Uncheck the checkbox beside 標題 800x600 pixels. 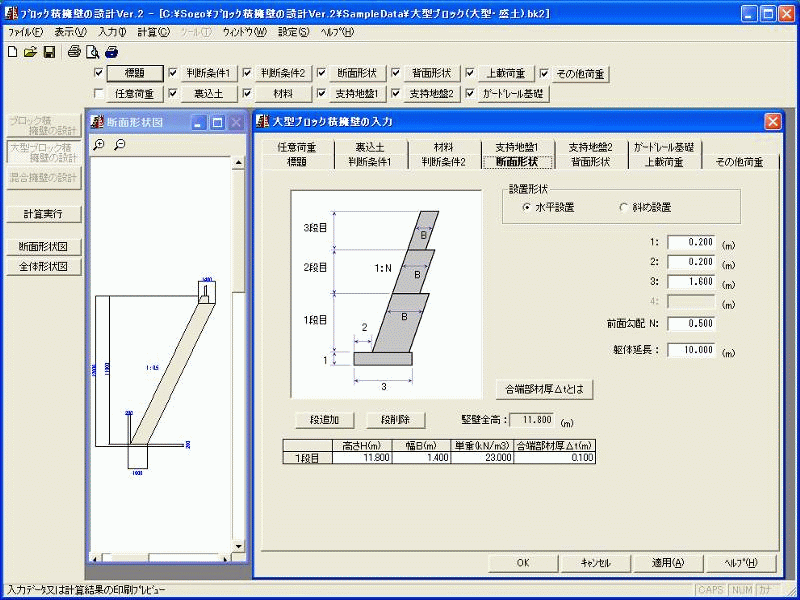click(x=98, y=73)
